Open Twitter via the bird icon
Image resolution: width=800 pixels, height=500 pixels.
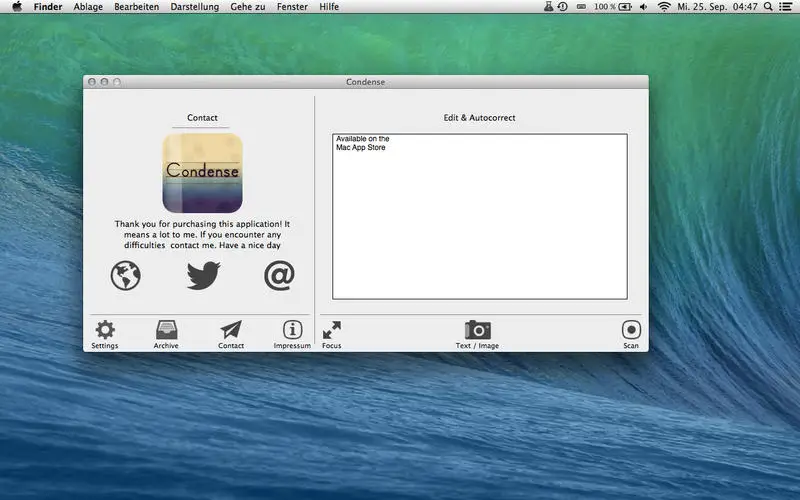pyautogui.click(x=203, y=276)
